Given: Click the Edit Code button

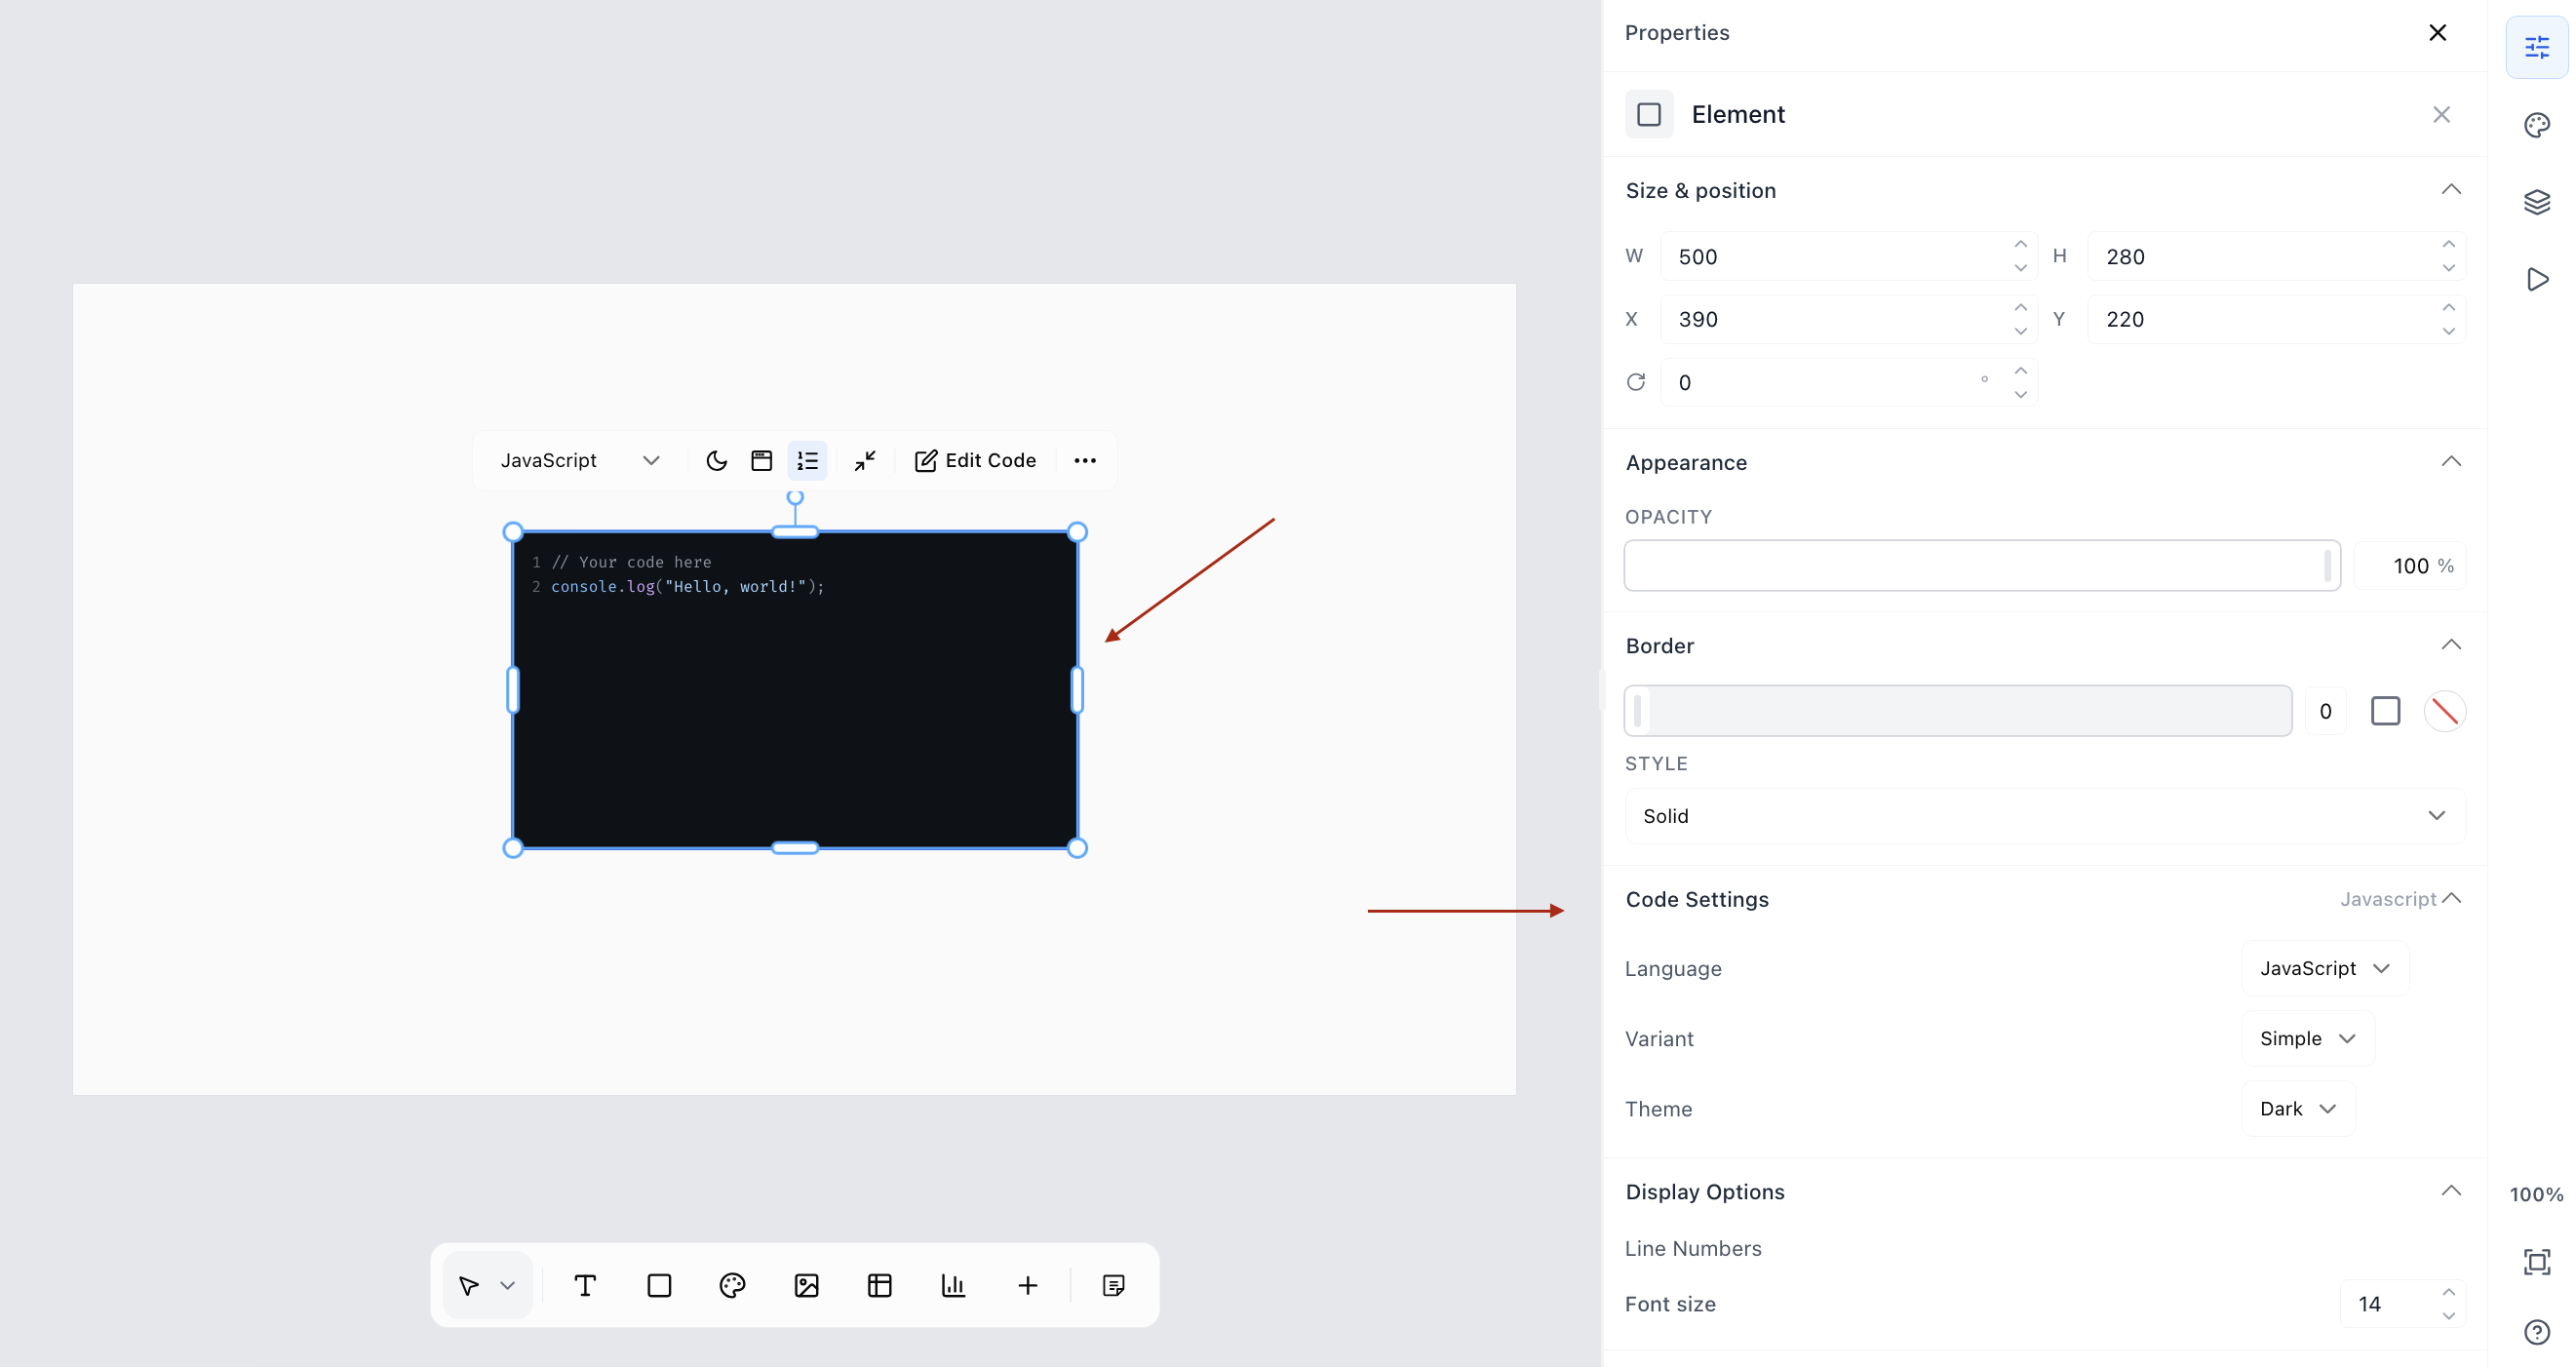Looking at the screenshot, I should click(975, 460).
